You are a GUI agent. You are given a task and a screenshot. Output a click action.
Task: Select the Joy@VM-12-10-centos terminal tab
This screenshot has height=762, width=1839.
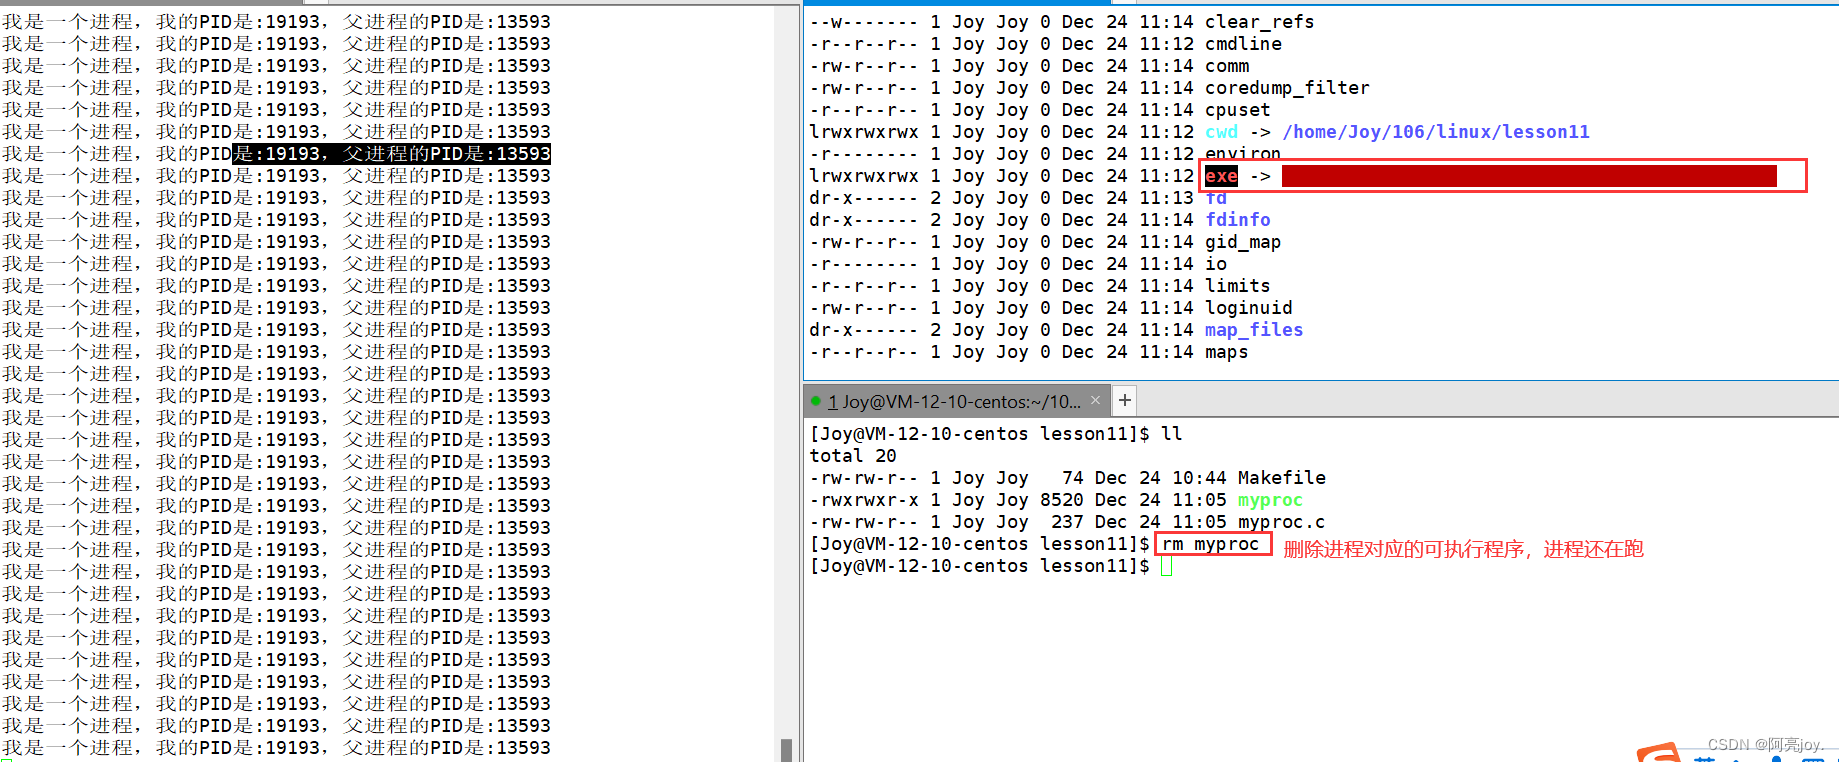pyautogui.click(x=956, y=401)
